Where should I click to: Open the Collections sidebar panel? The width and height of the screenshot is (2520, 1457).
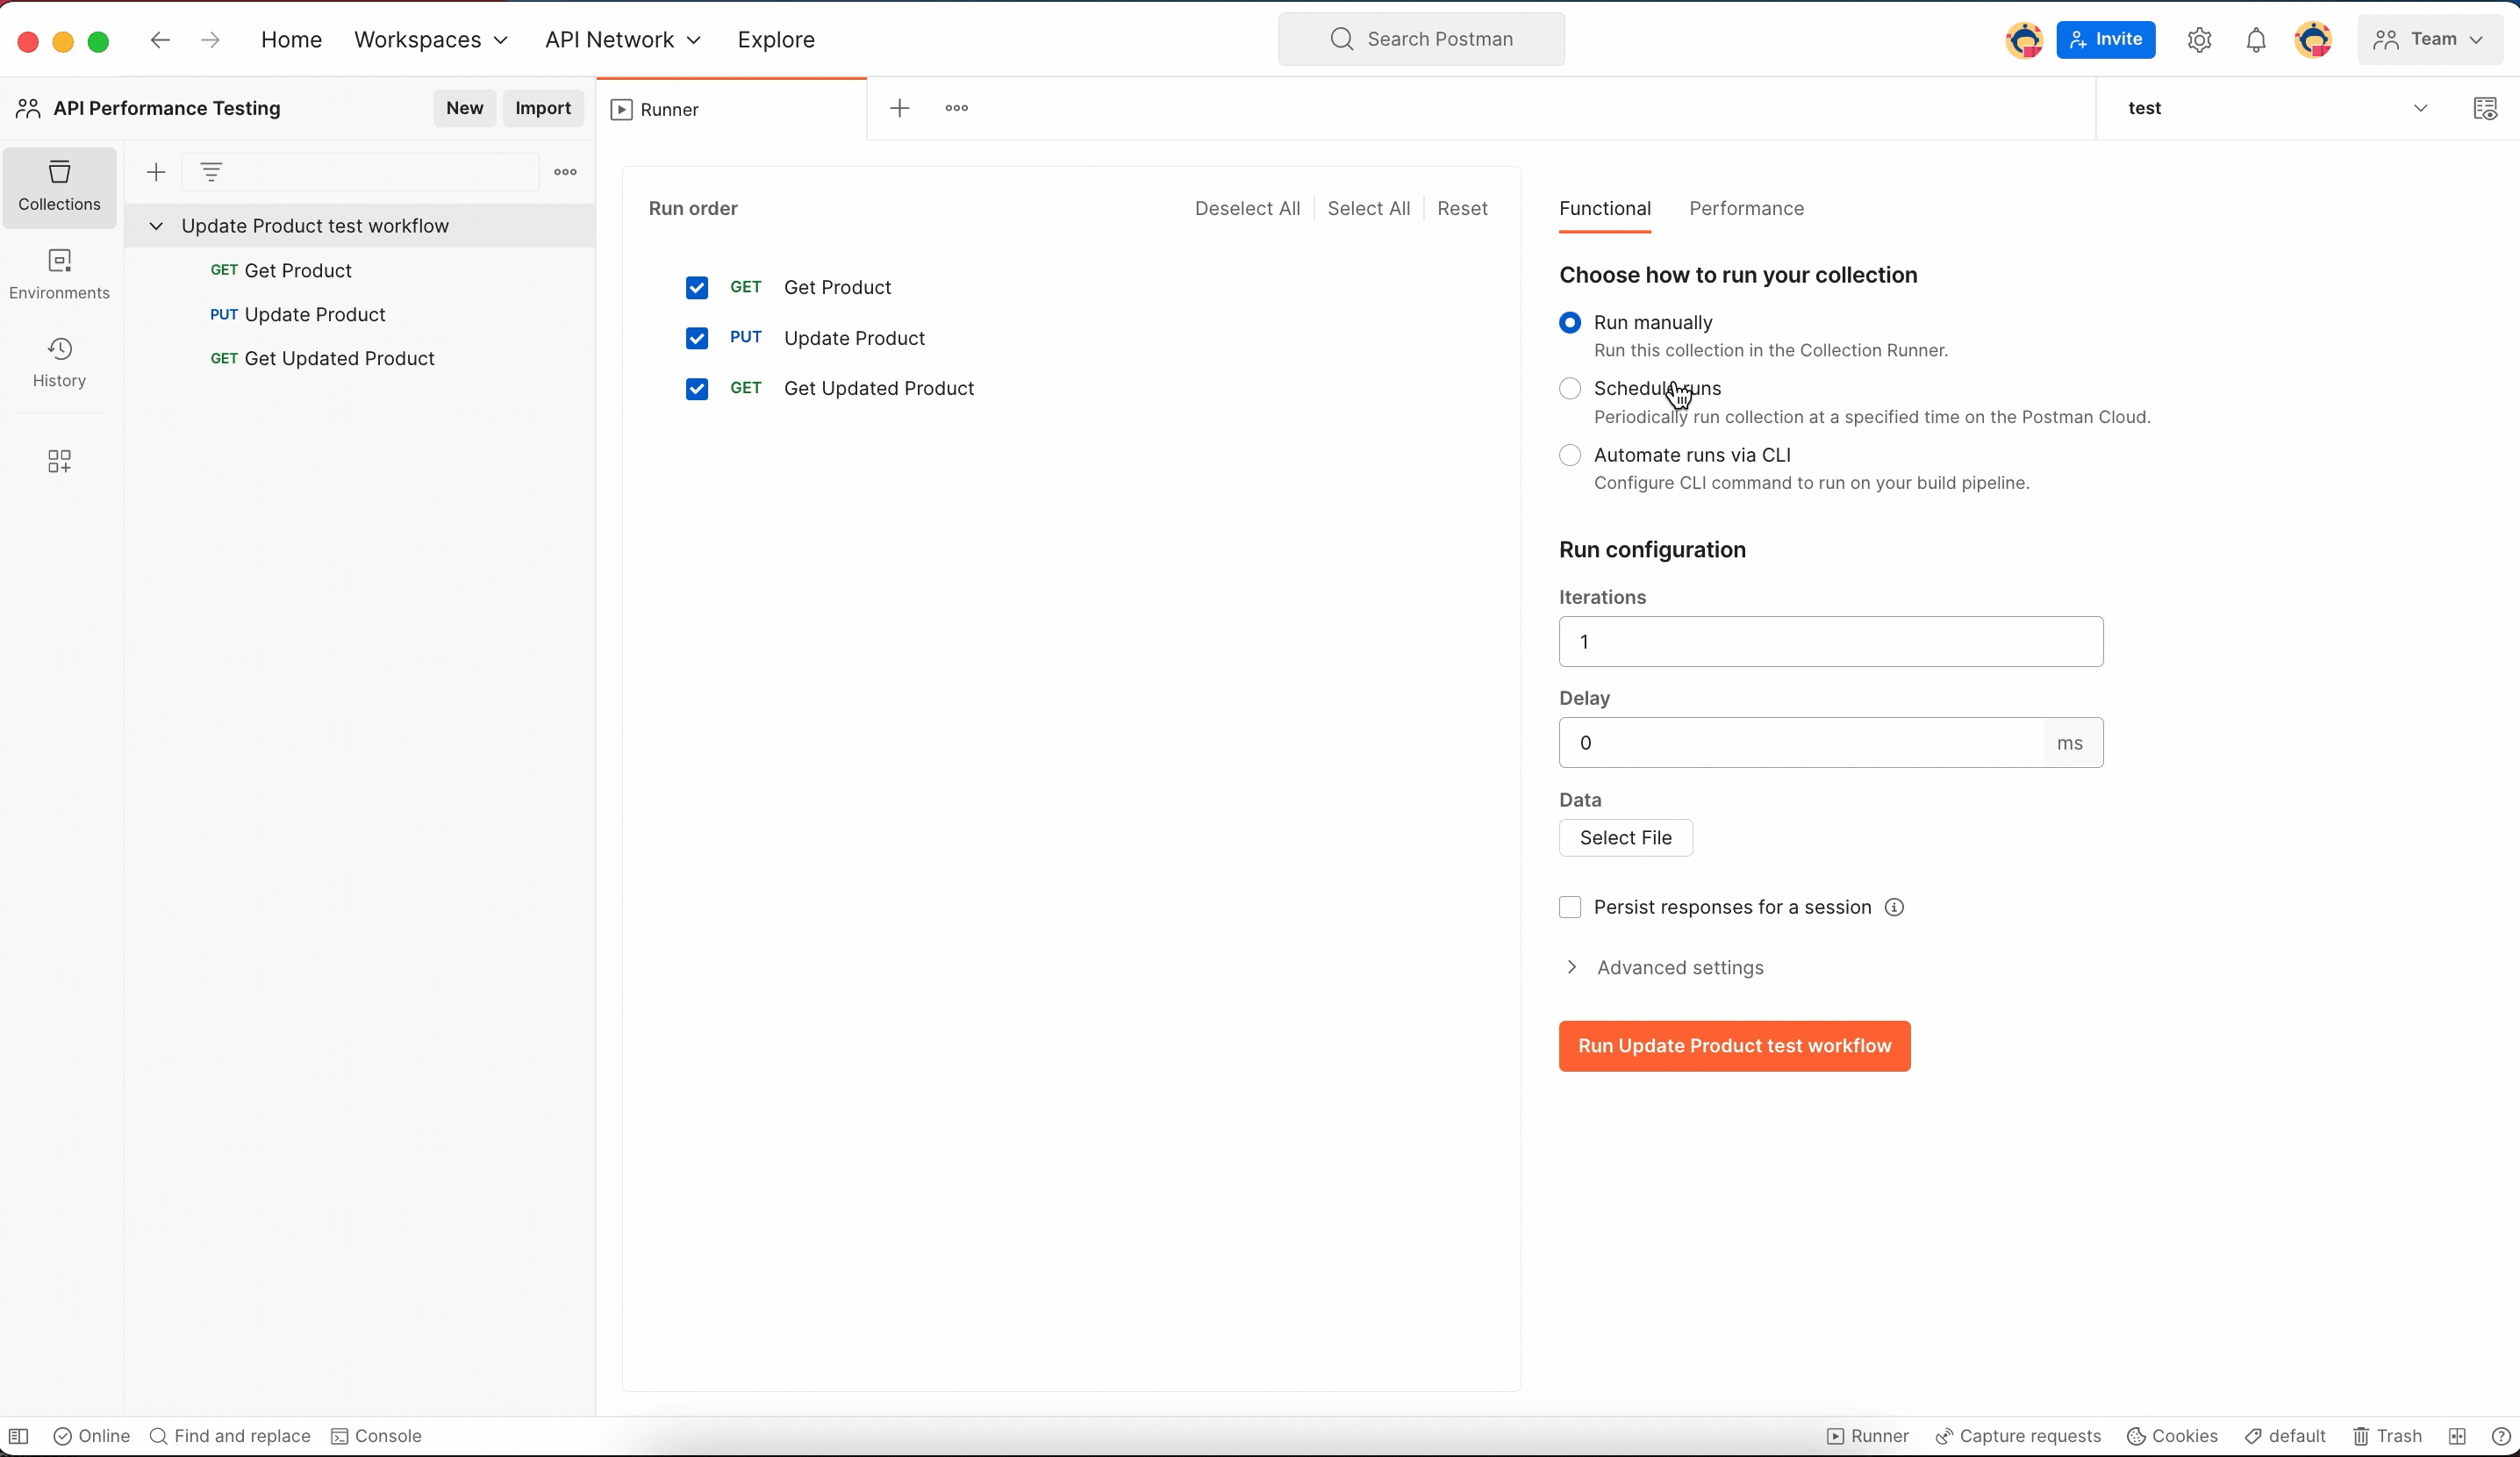pyautogui.click(x=59, y=187)
